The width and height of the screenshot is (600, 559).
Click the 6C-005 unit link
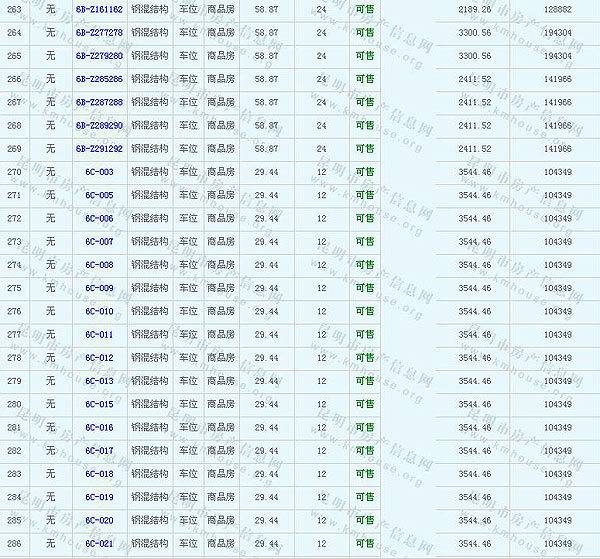point(99,195)
